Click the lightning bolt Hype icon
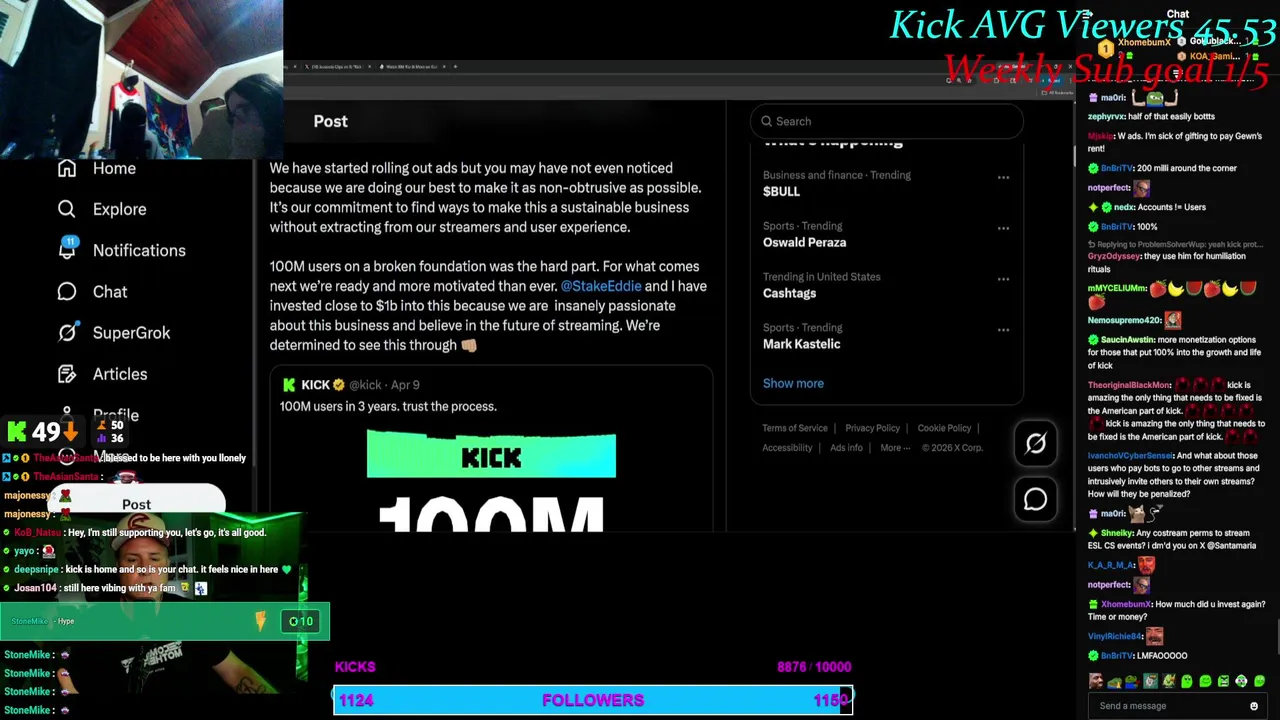The image size is (1280, 720). click(260, 621)
